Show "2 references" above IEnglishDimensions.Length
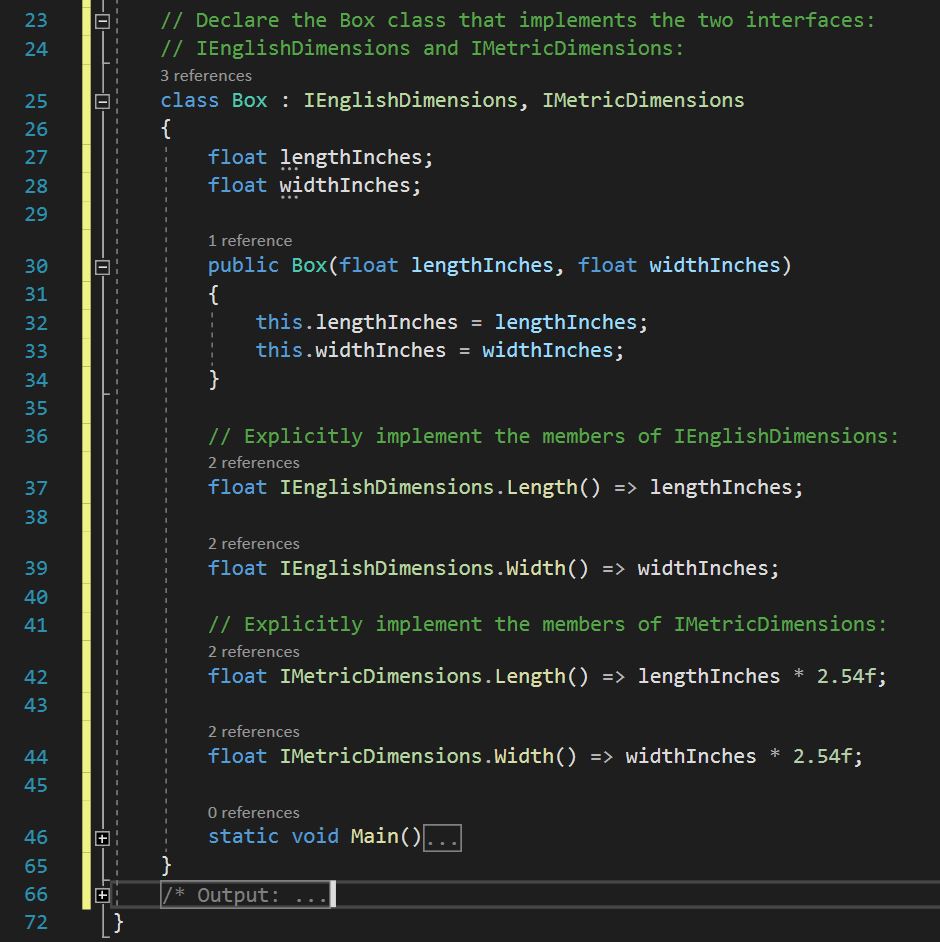Image resolution: width=940 pixels, height=942 pixels. click(x=254, y=462)
